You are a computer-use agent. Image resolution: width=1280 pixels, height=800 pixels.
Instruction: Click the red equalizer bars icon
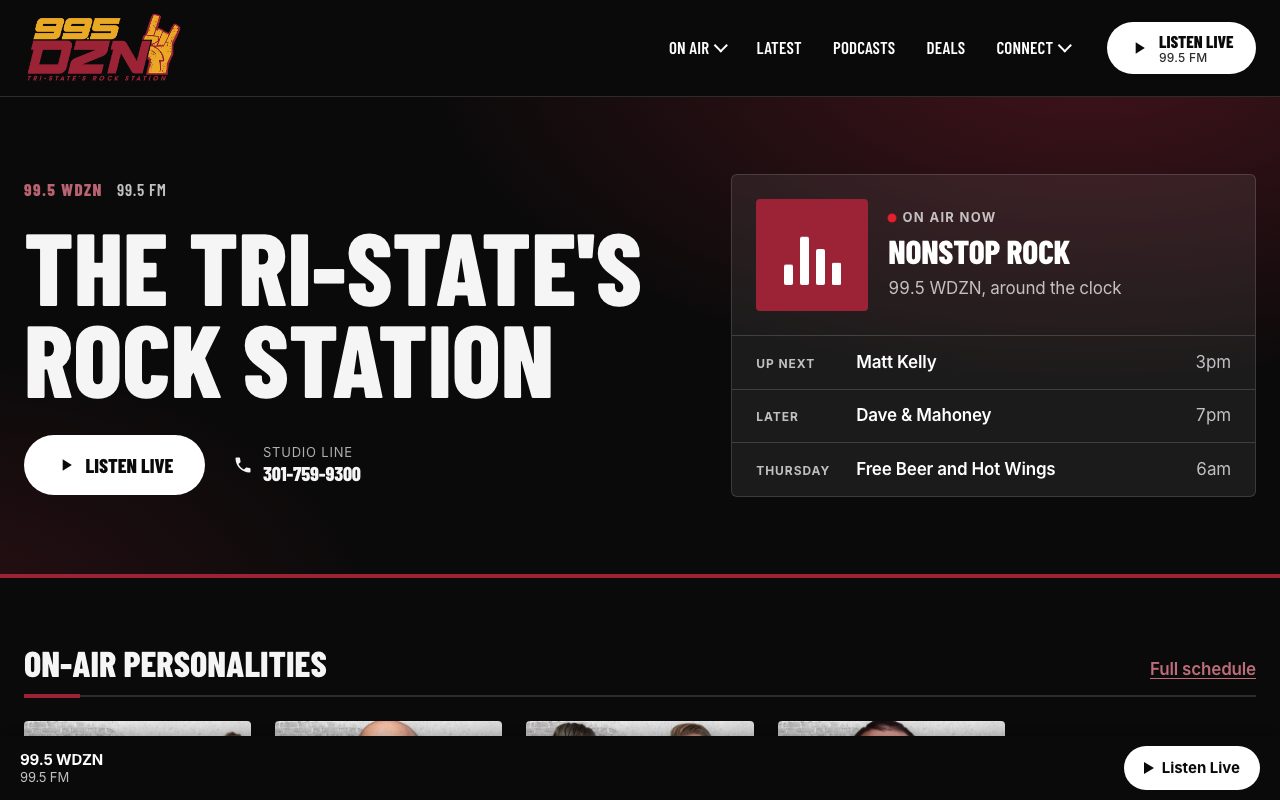click(x=812, y=255)
